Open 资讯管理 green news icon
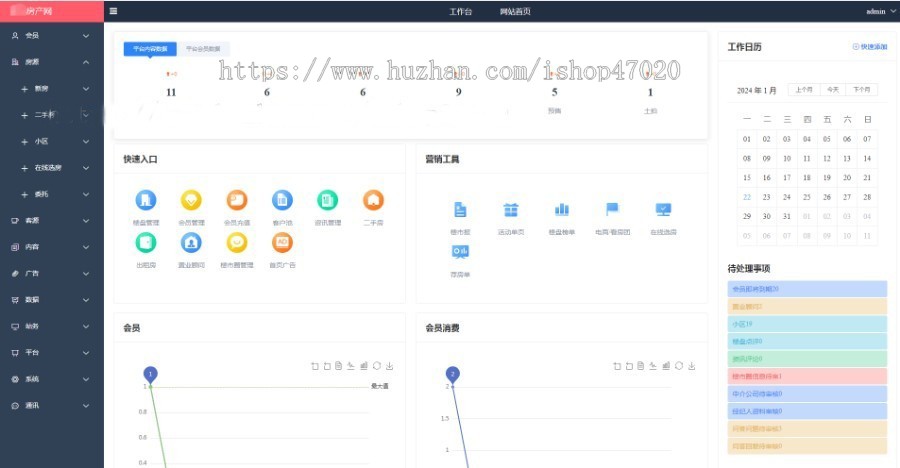The height and width of the screenshot is (468, 900). [328, 200]
